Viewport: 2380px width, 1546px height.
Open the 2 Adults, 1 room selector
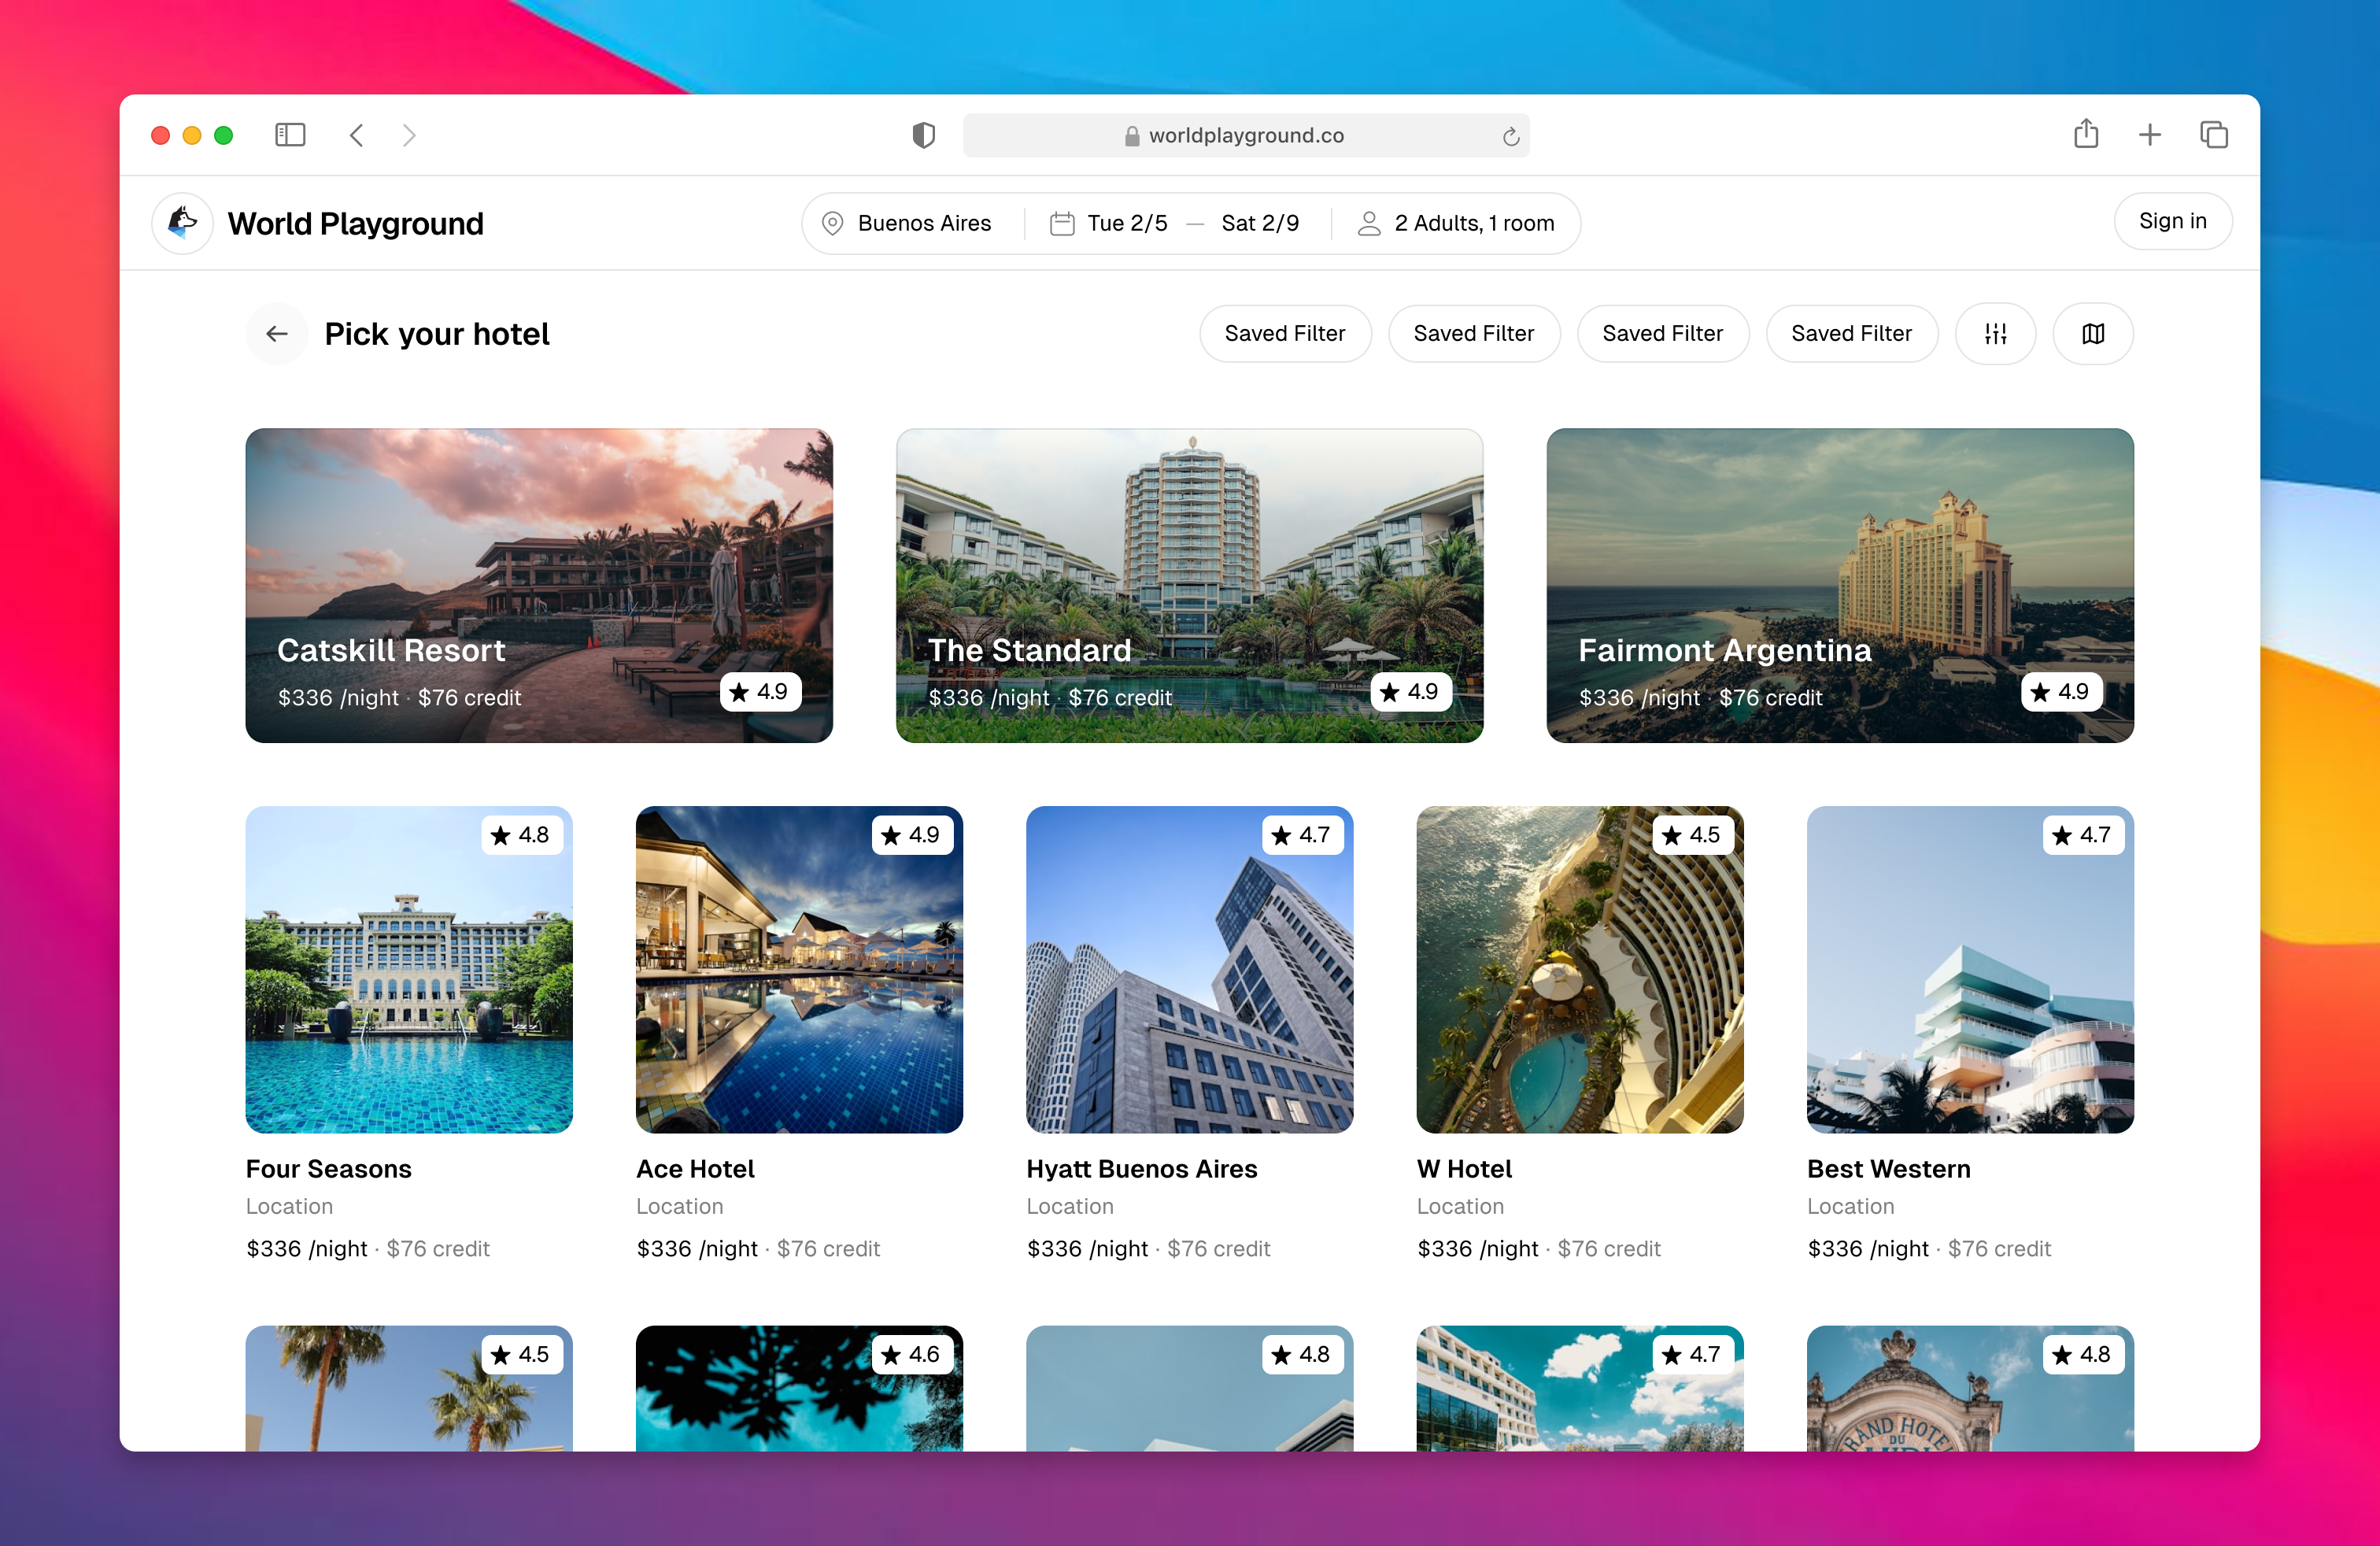pos(1456,223)
